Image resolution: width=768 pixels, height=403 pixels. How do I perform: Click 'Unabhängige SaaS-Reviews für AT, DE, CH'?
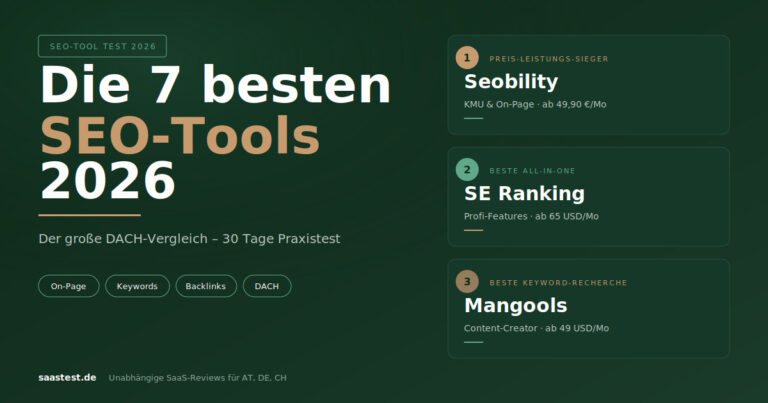click(197, 378)
